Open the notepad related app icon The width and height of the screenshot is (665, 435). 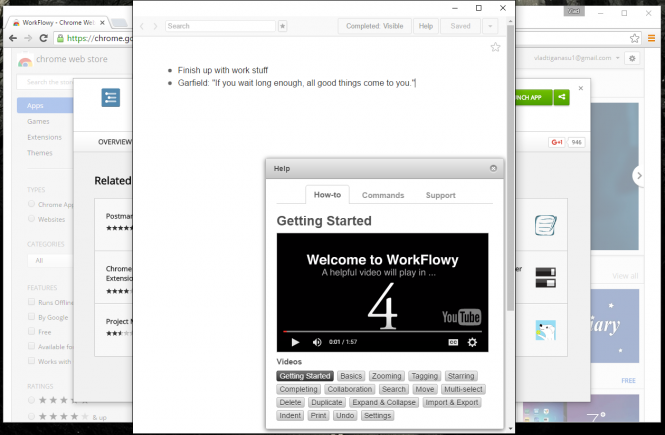tap(545, 225)
